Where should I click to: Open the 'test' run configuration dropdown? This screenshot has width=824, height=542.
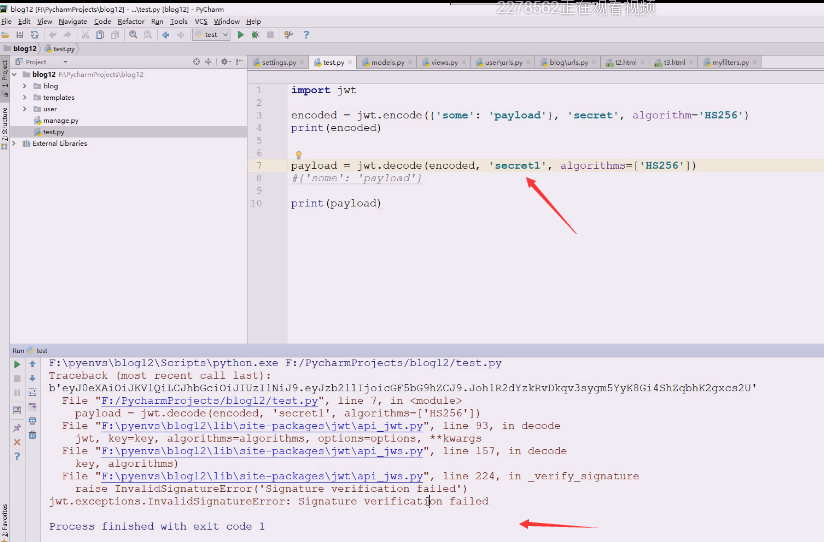(212, 35)
